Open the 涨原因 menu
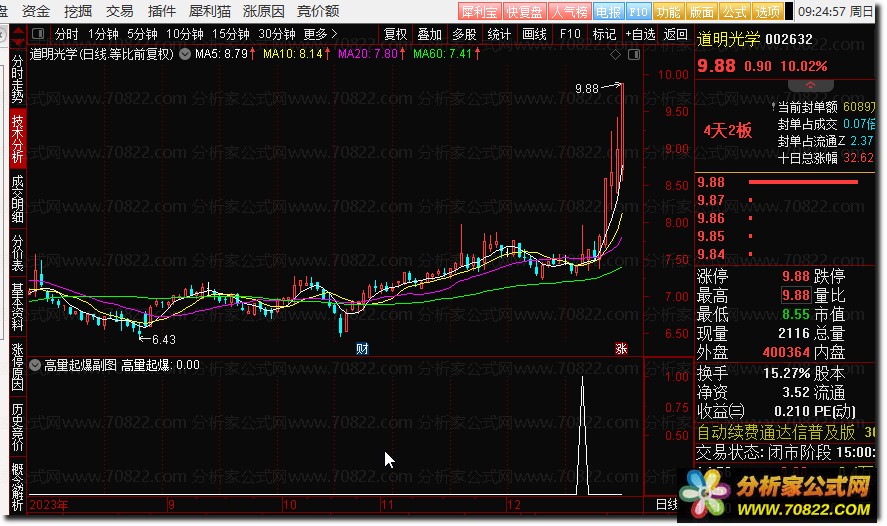Screen dimensions: 887x526 [264, 11]
